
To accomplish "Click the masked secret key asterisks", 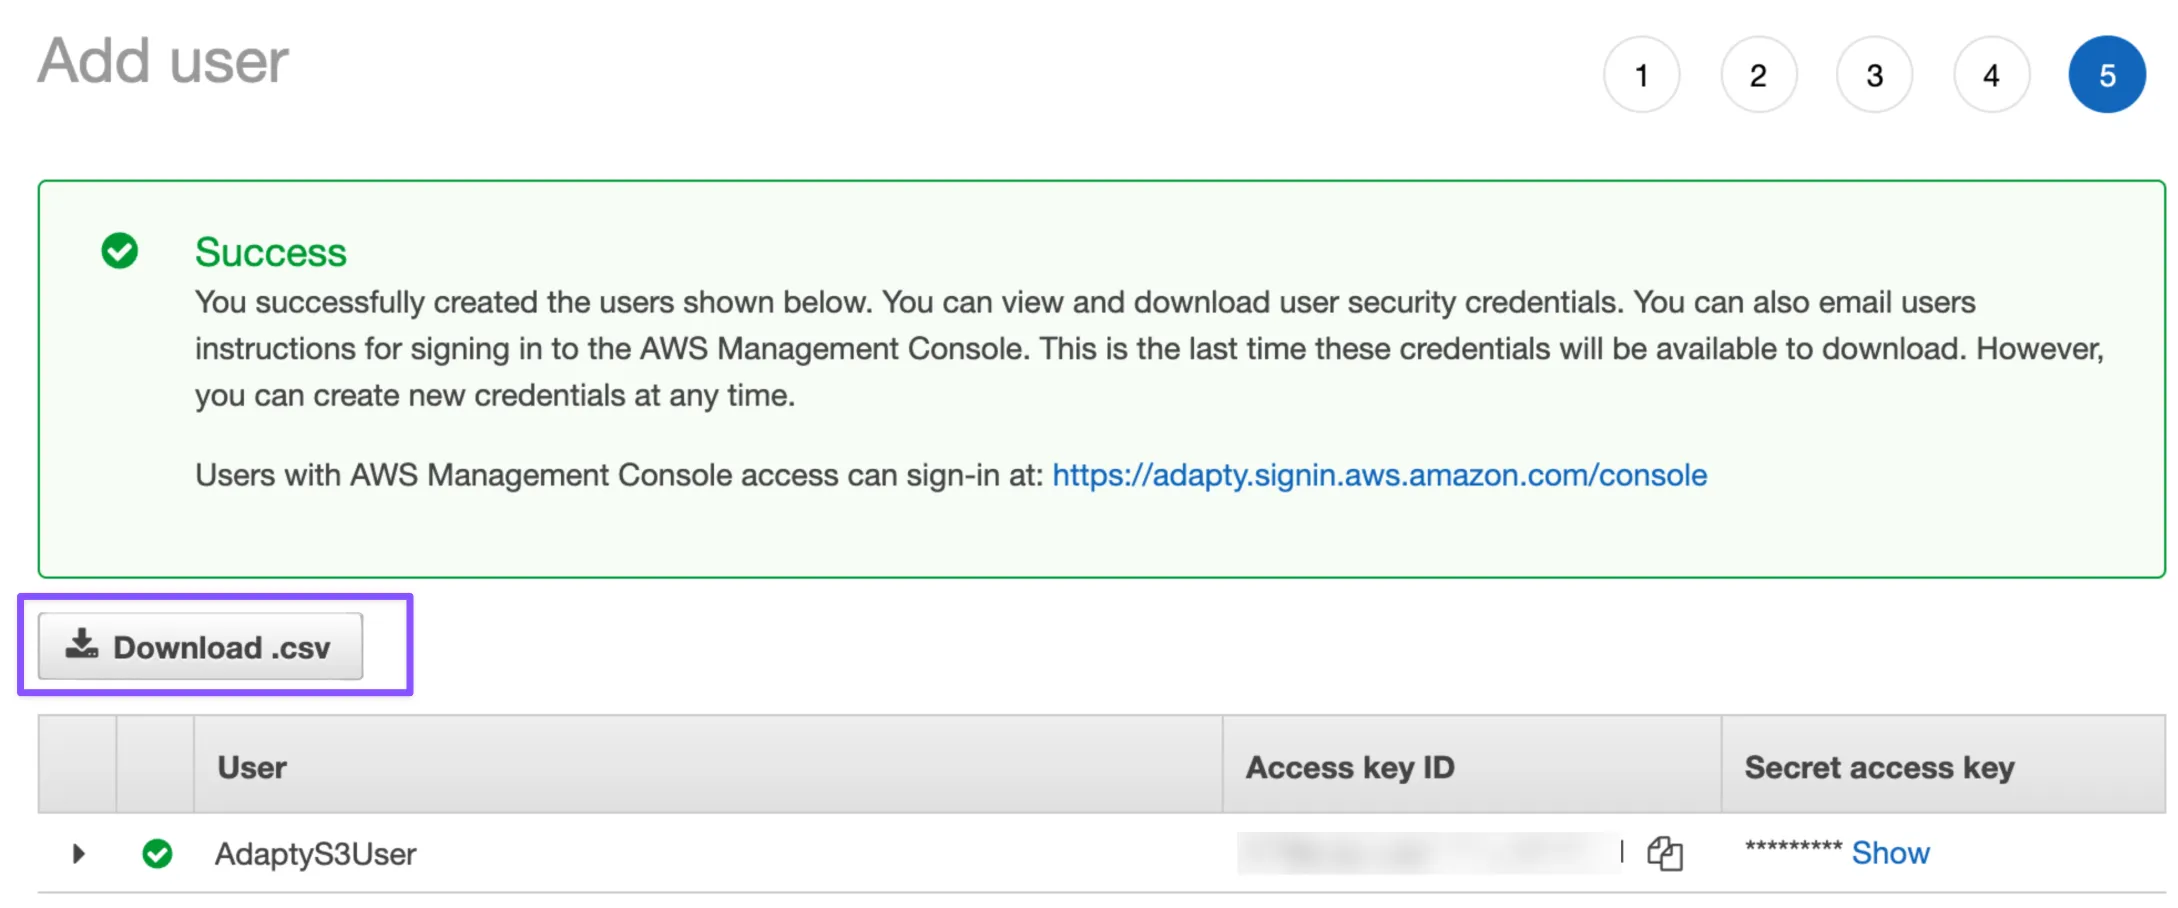I will pos(1793,848).
